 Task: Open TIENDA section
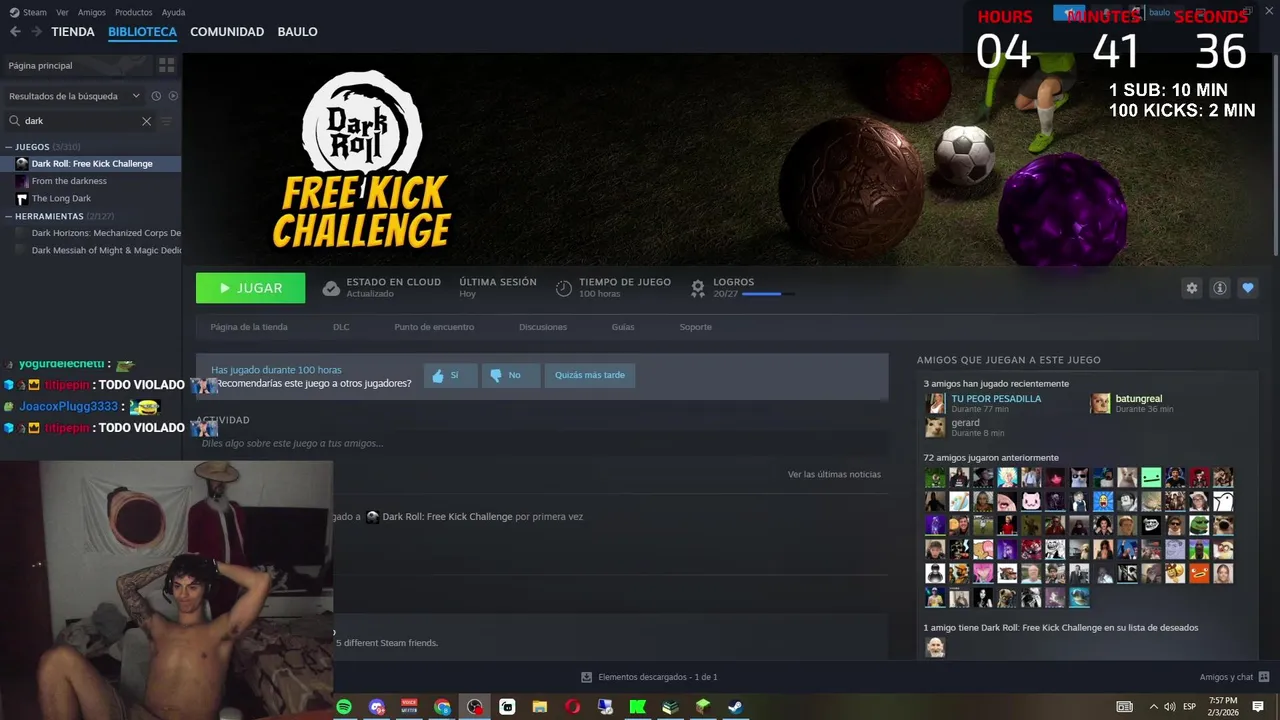pos(73,32)
